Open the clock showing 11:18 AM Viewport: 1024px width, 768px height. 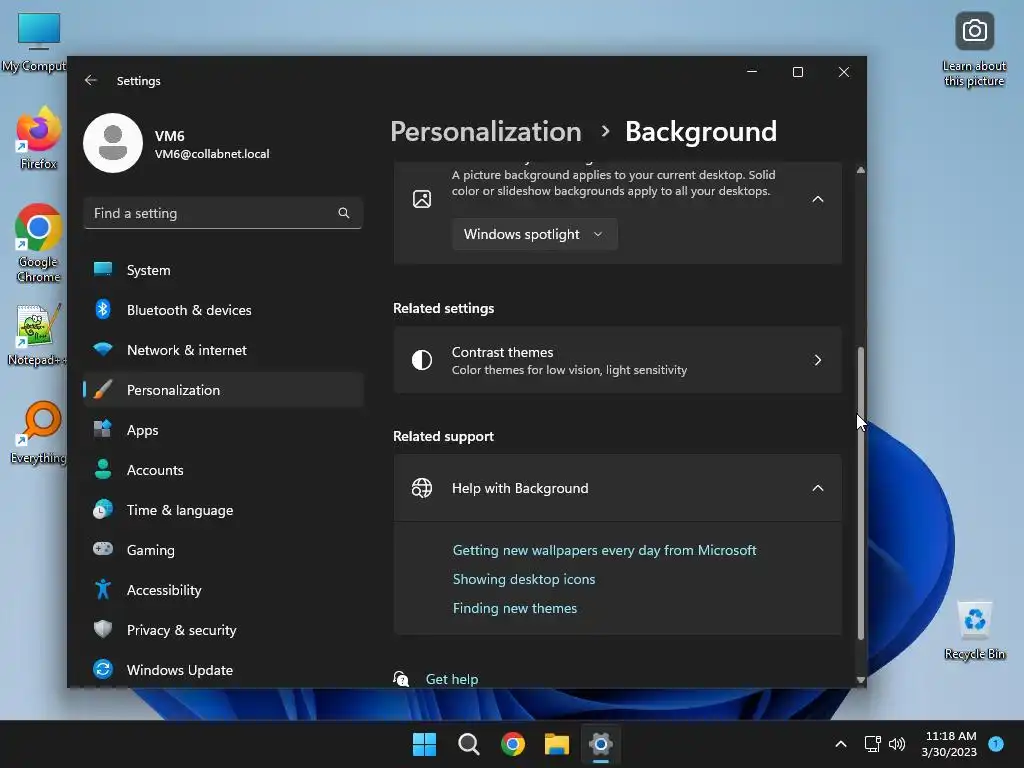point(950,744)
